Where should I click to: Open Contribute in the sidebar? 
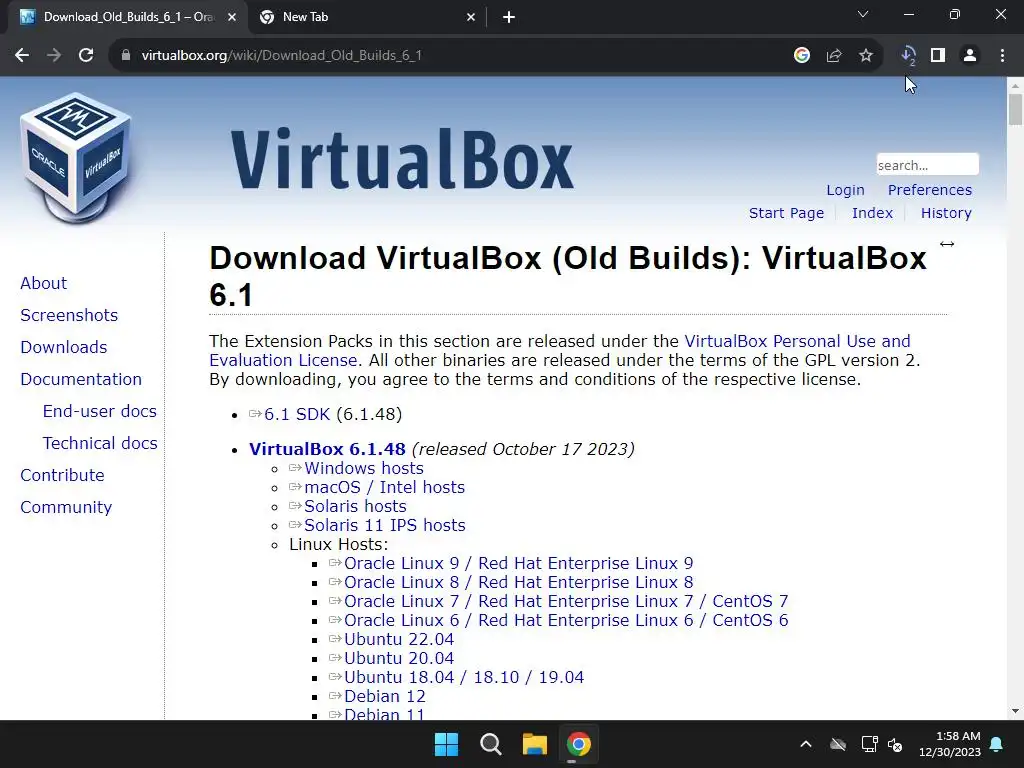point(62,475)
